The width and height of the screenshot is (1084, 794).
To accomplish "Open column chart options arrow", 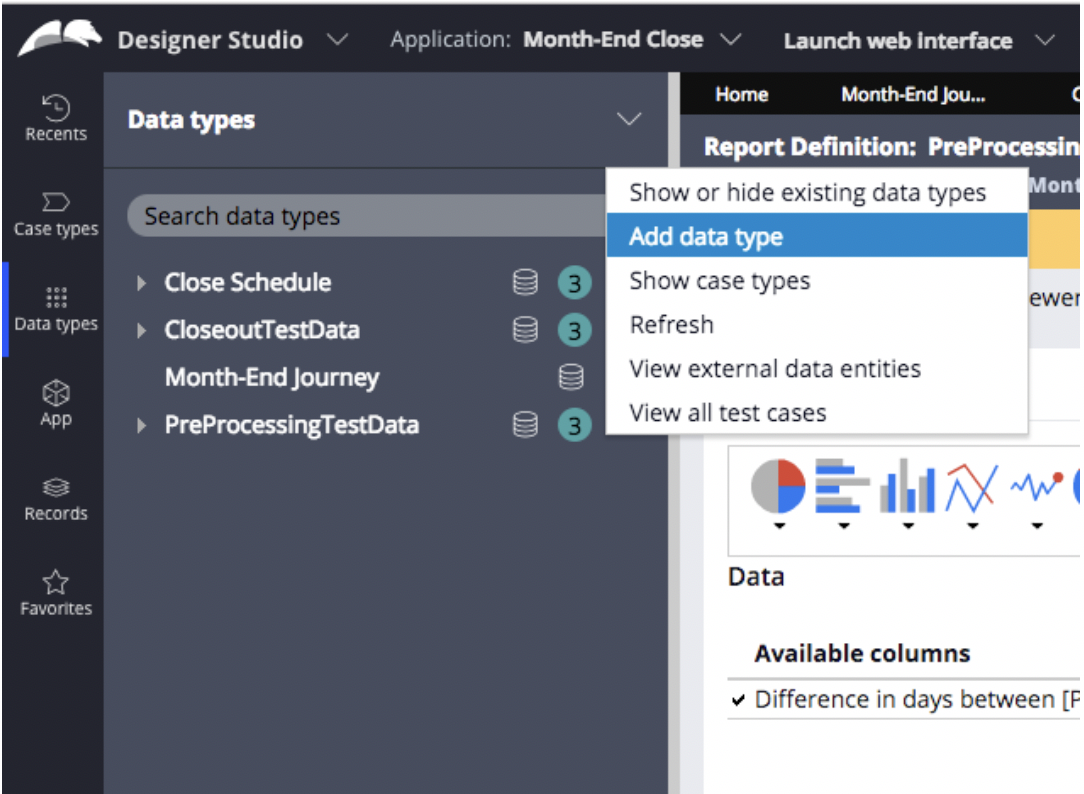I will click(x=908, y=527).
